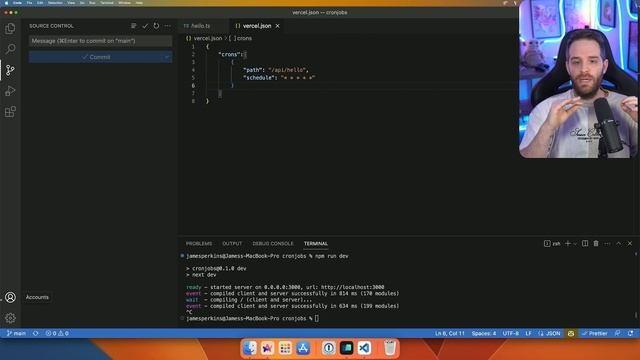
Task: Select the Source Control activity bar icon
Action: tap(10, 70)
